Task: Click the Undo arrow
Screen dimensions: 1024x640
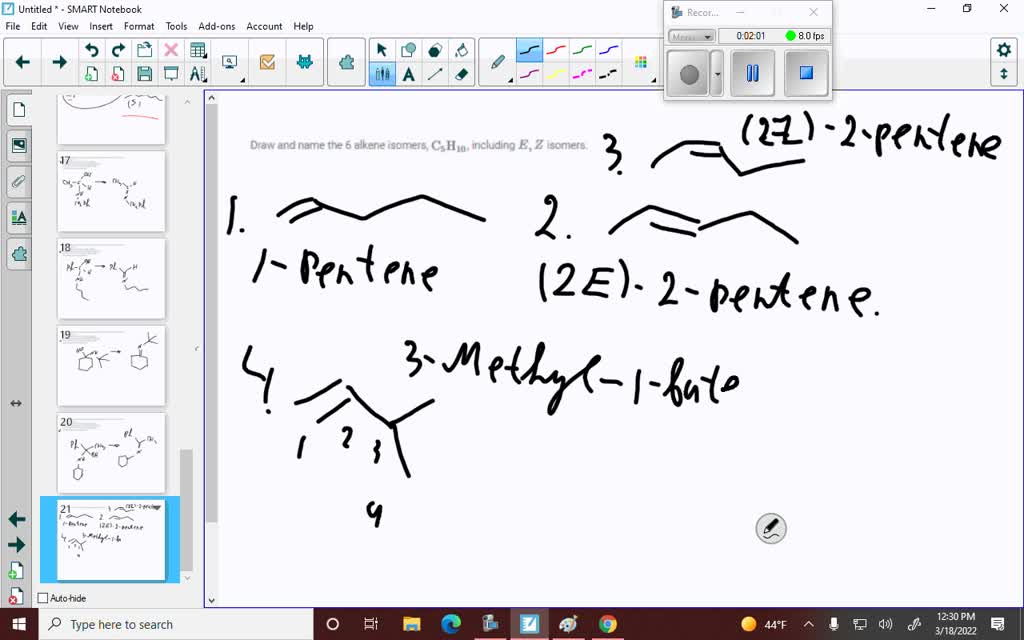Action: pos(92,49)
